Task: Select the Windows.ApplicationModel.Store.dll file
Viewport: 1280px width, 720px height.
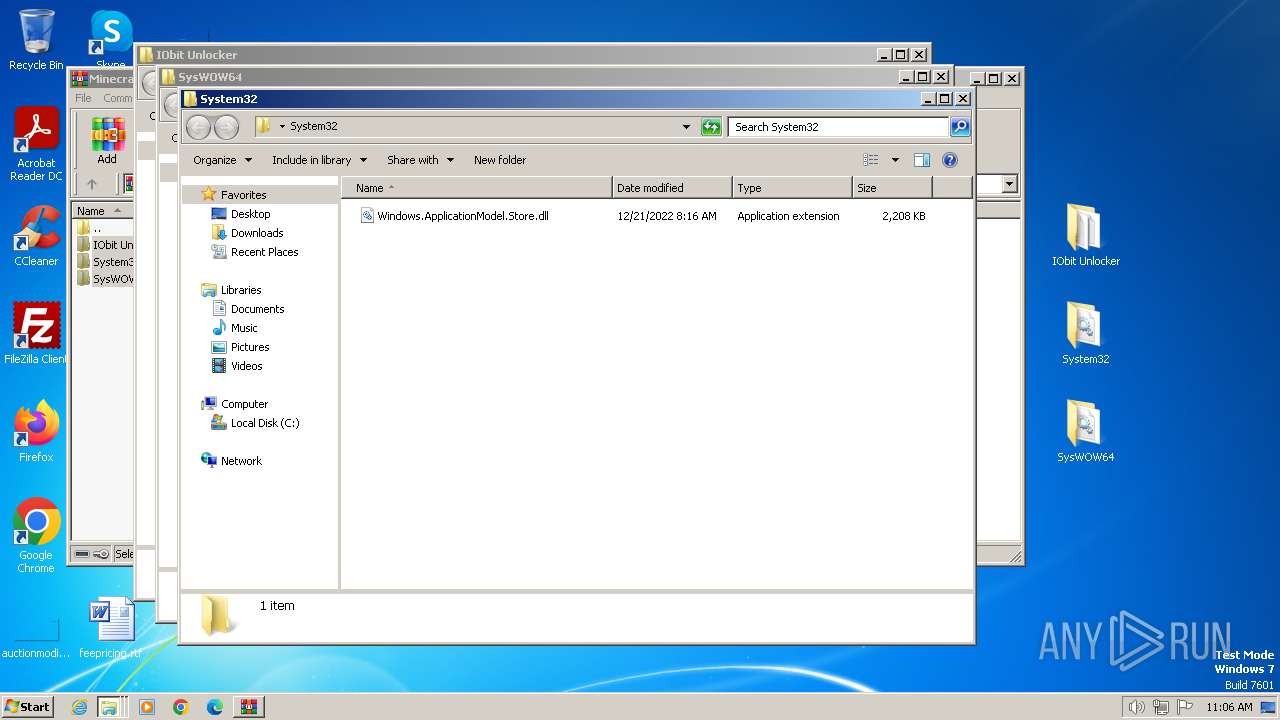Action: [463, 216]
